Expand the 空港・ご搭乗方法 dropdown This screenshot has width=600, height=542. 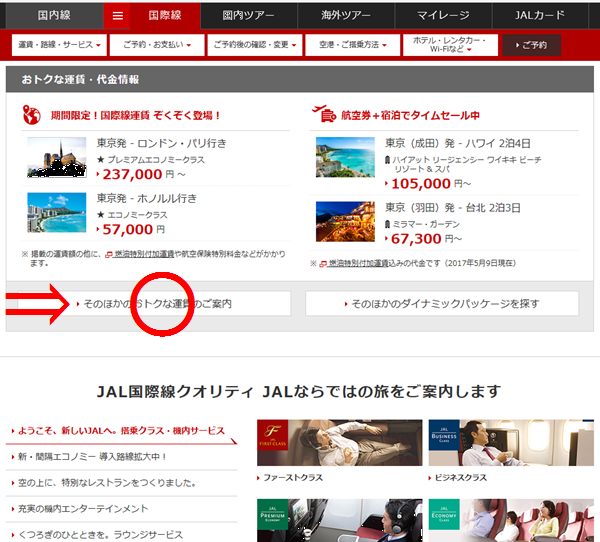(x=353, y=45)
